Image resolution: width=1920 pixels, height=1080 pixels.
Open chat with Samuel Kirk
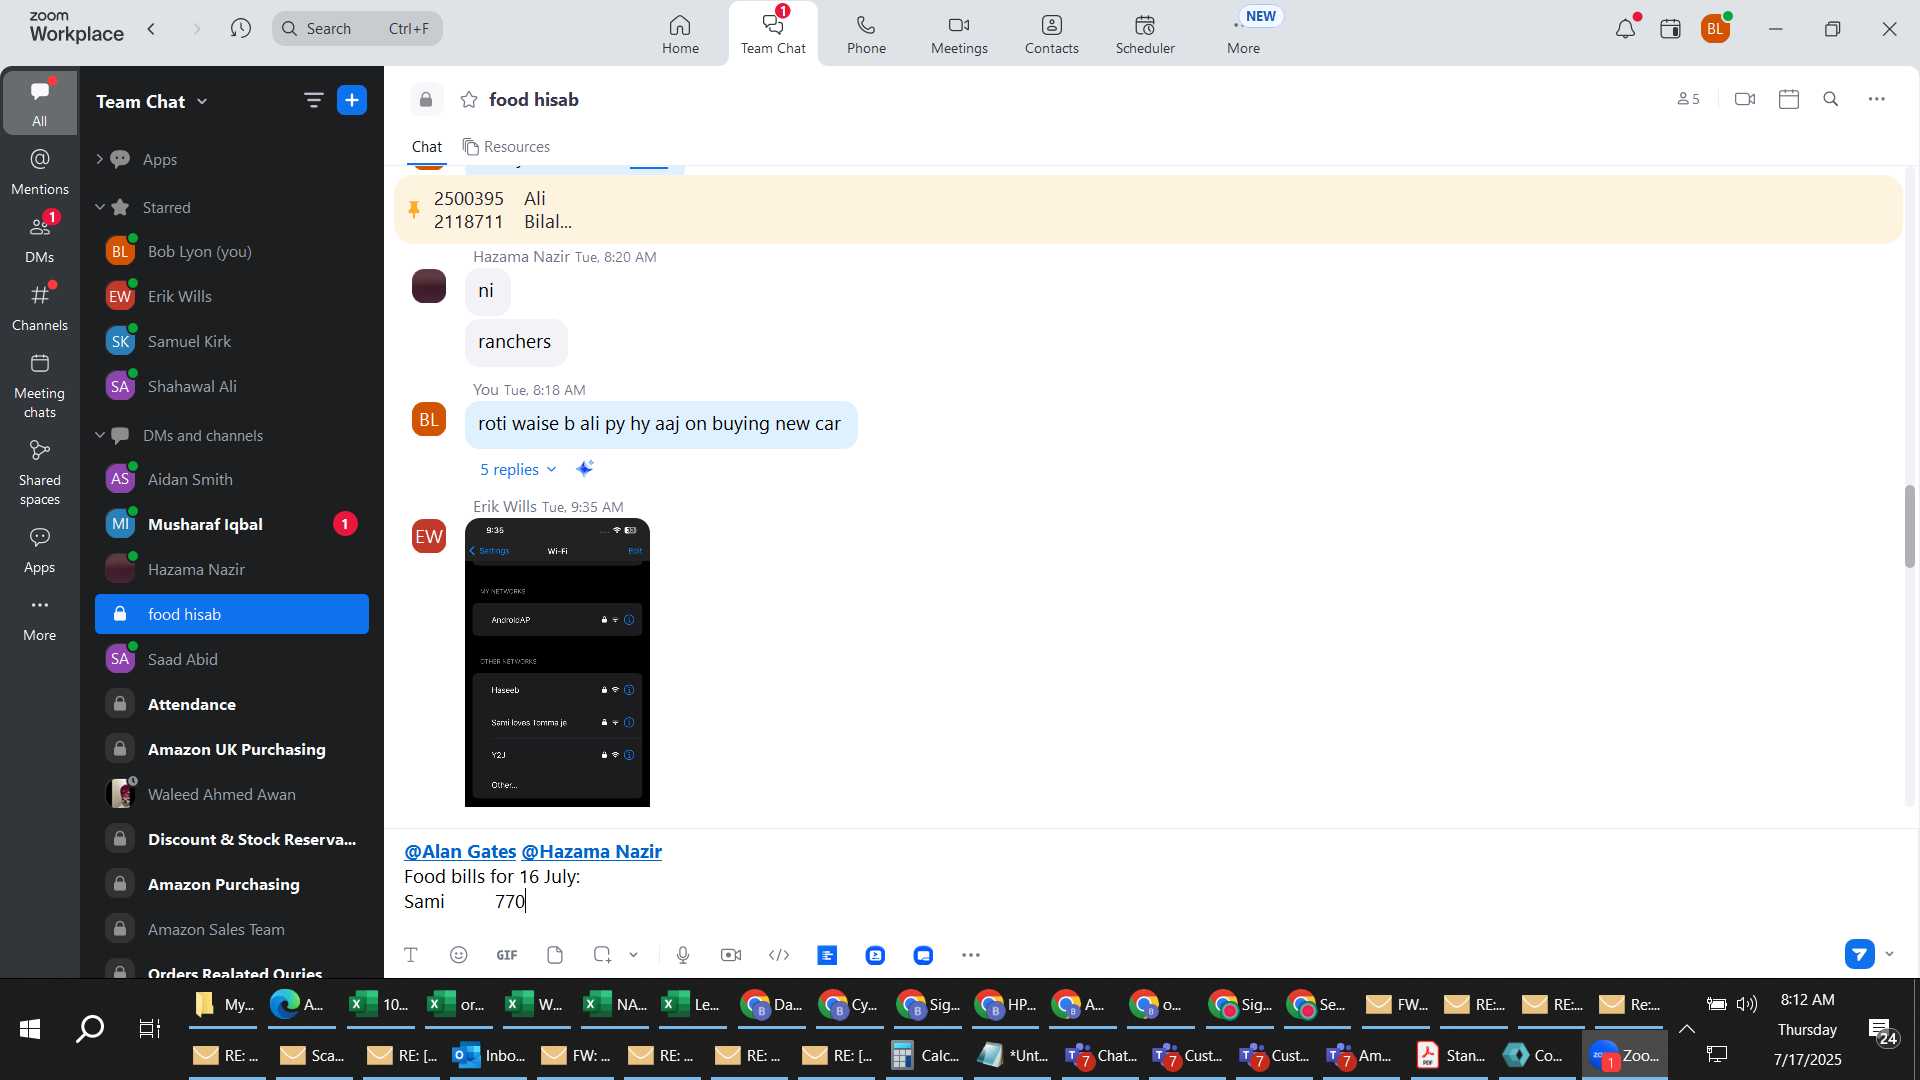pyautogui.click(x=232, y=341)
